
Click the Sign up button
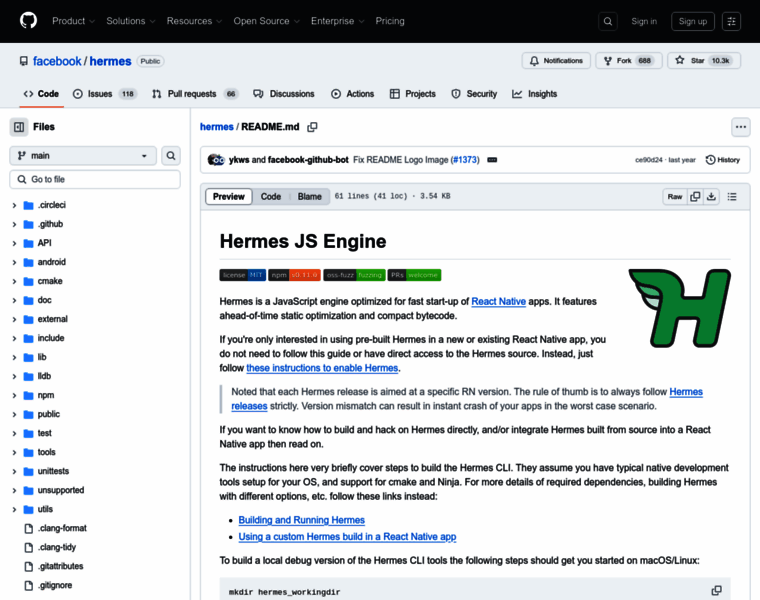click(693, 21)
